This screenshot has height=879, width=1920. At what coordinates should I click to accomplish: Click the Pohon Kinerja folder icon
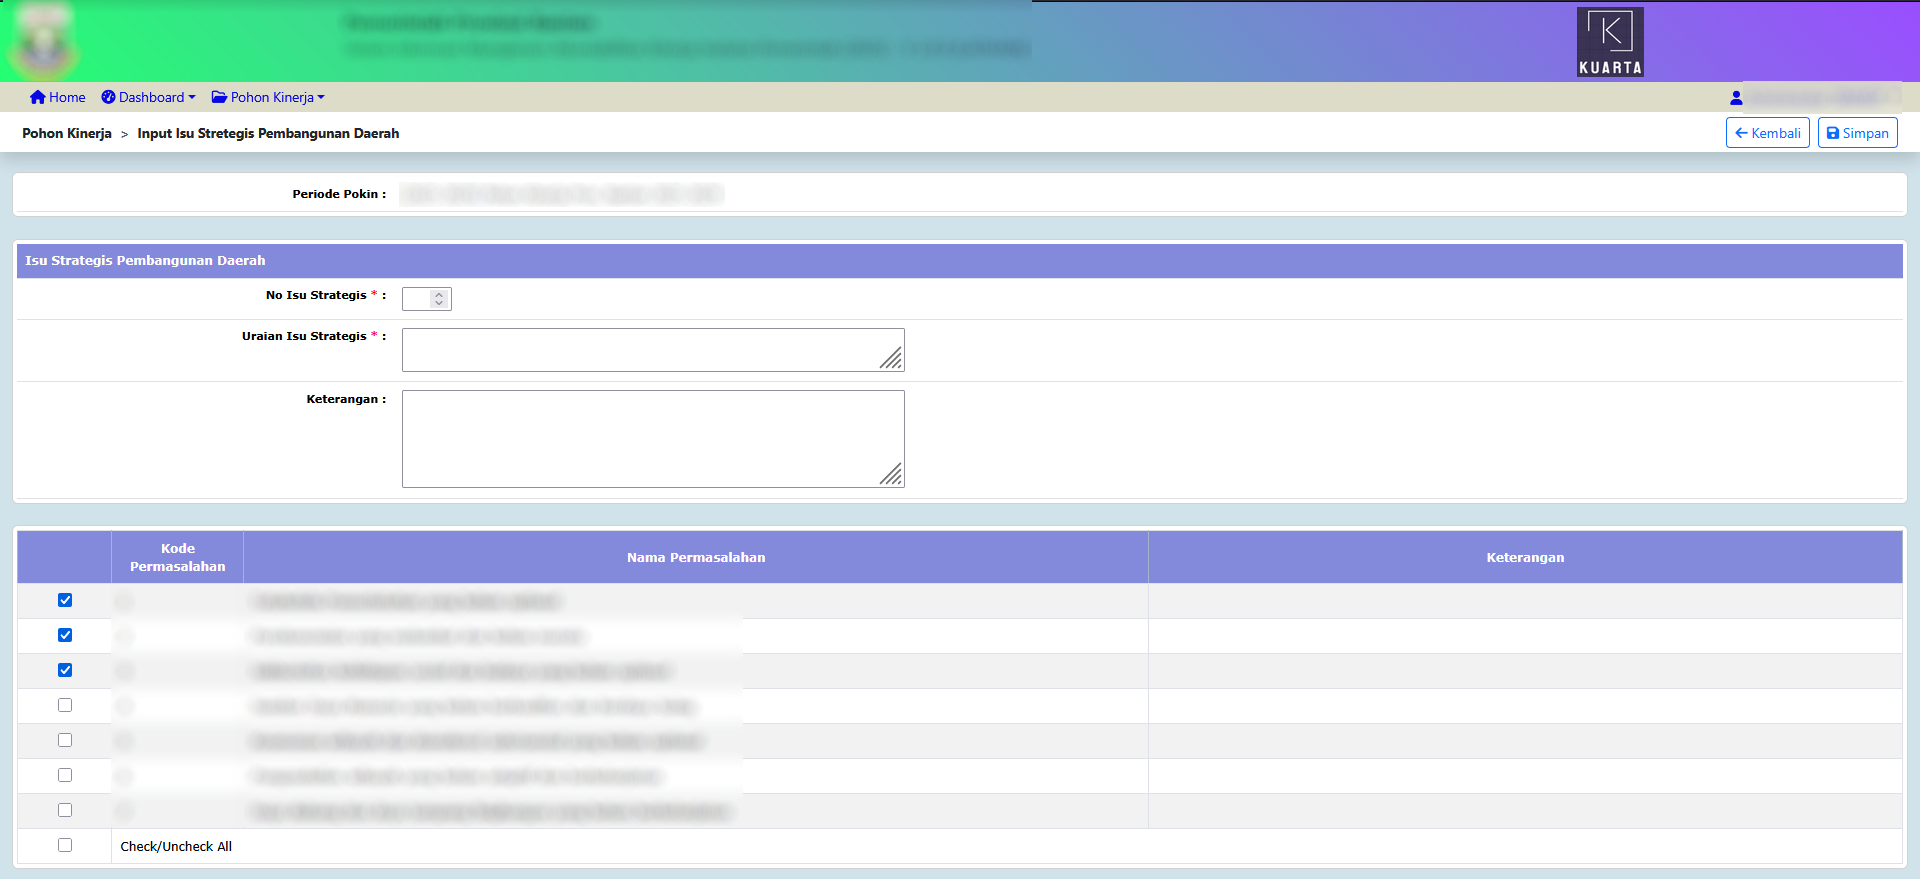219,97
